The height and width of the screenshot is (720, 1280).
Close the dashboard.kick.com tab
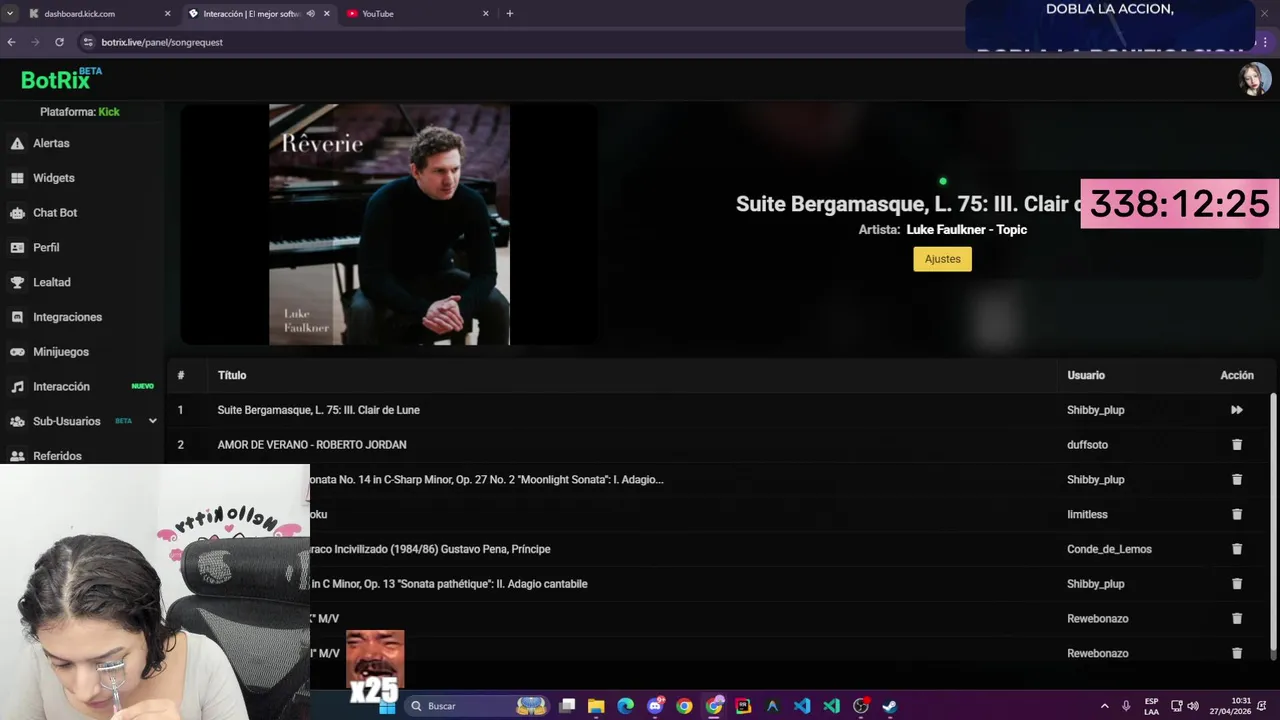167,14
